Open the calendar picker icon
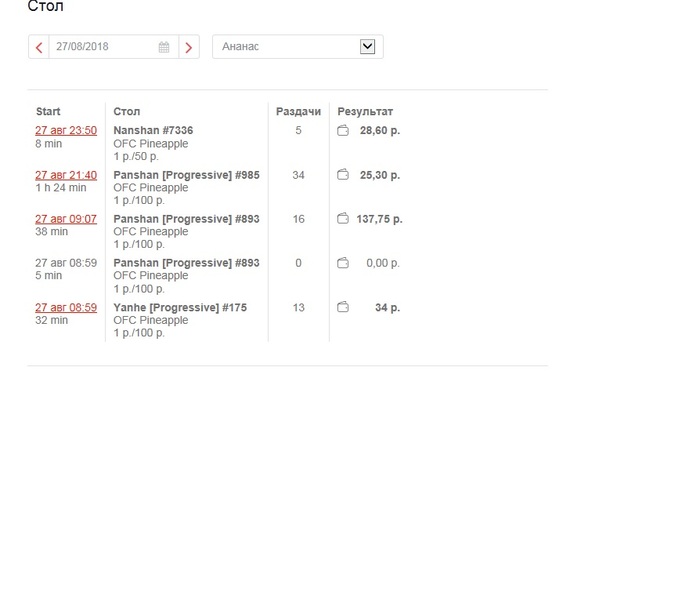 [x=164, y=47]
